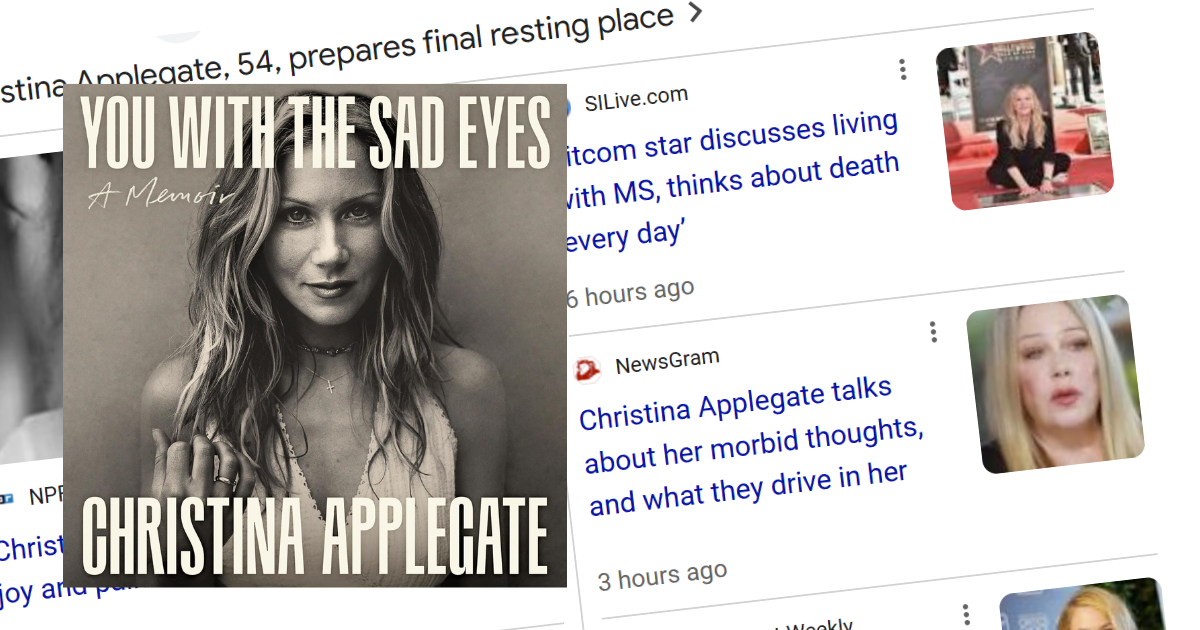The height and width of the screenshot is (630, 1200).
Task: Select the SILive.com source name
Action: coord(636,96)
